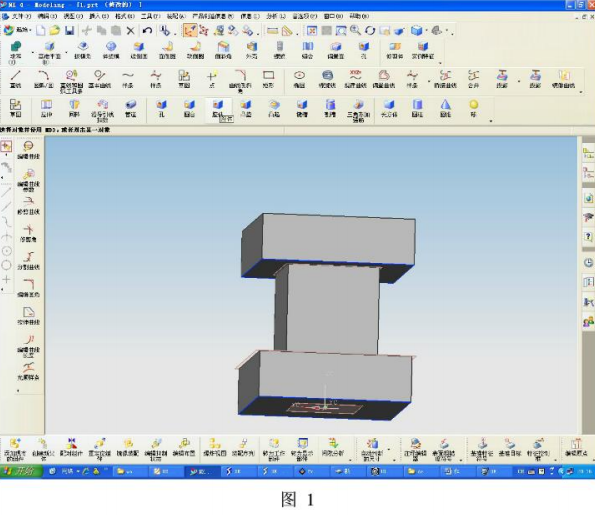Open the 视图 (View) menu
595x515 pixels.
(x=73, y=16)
